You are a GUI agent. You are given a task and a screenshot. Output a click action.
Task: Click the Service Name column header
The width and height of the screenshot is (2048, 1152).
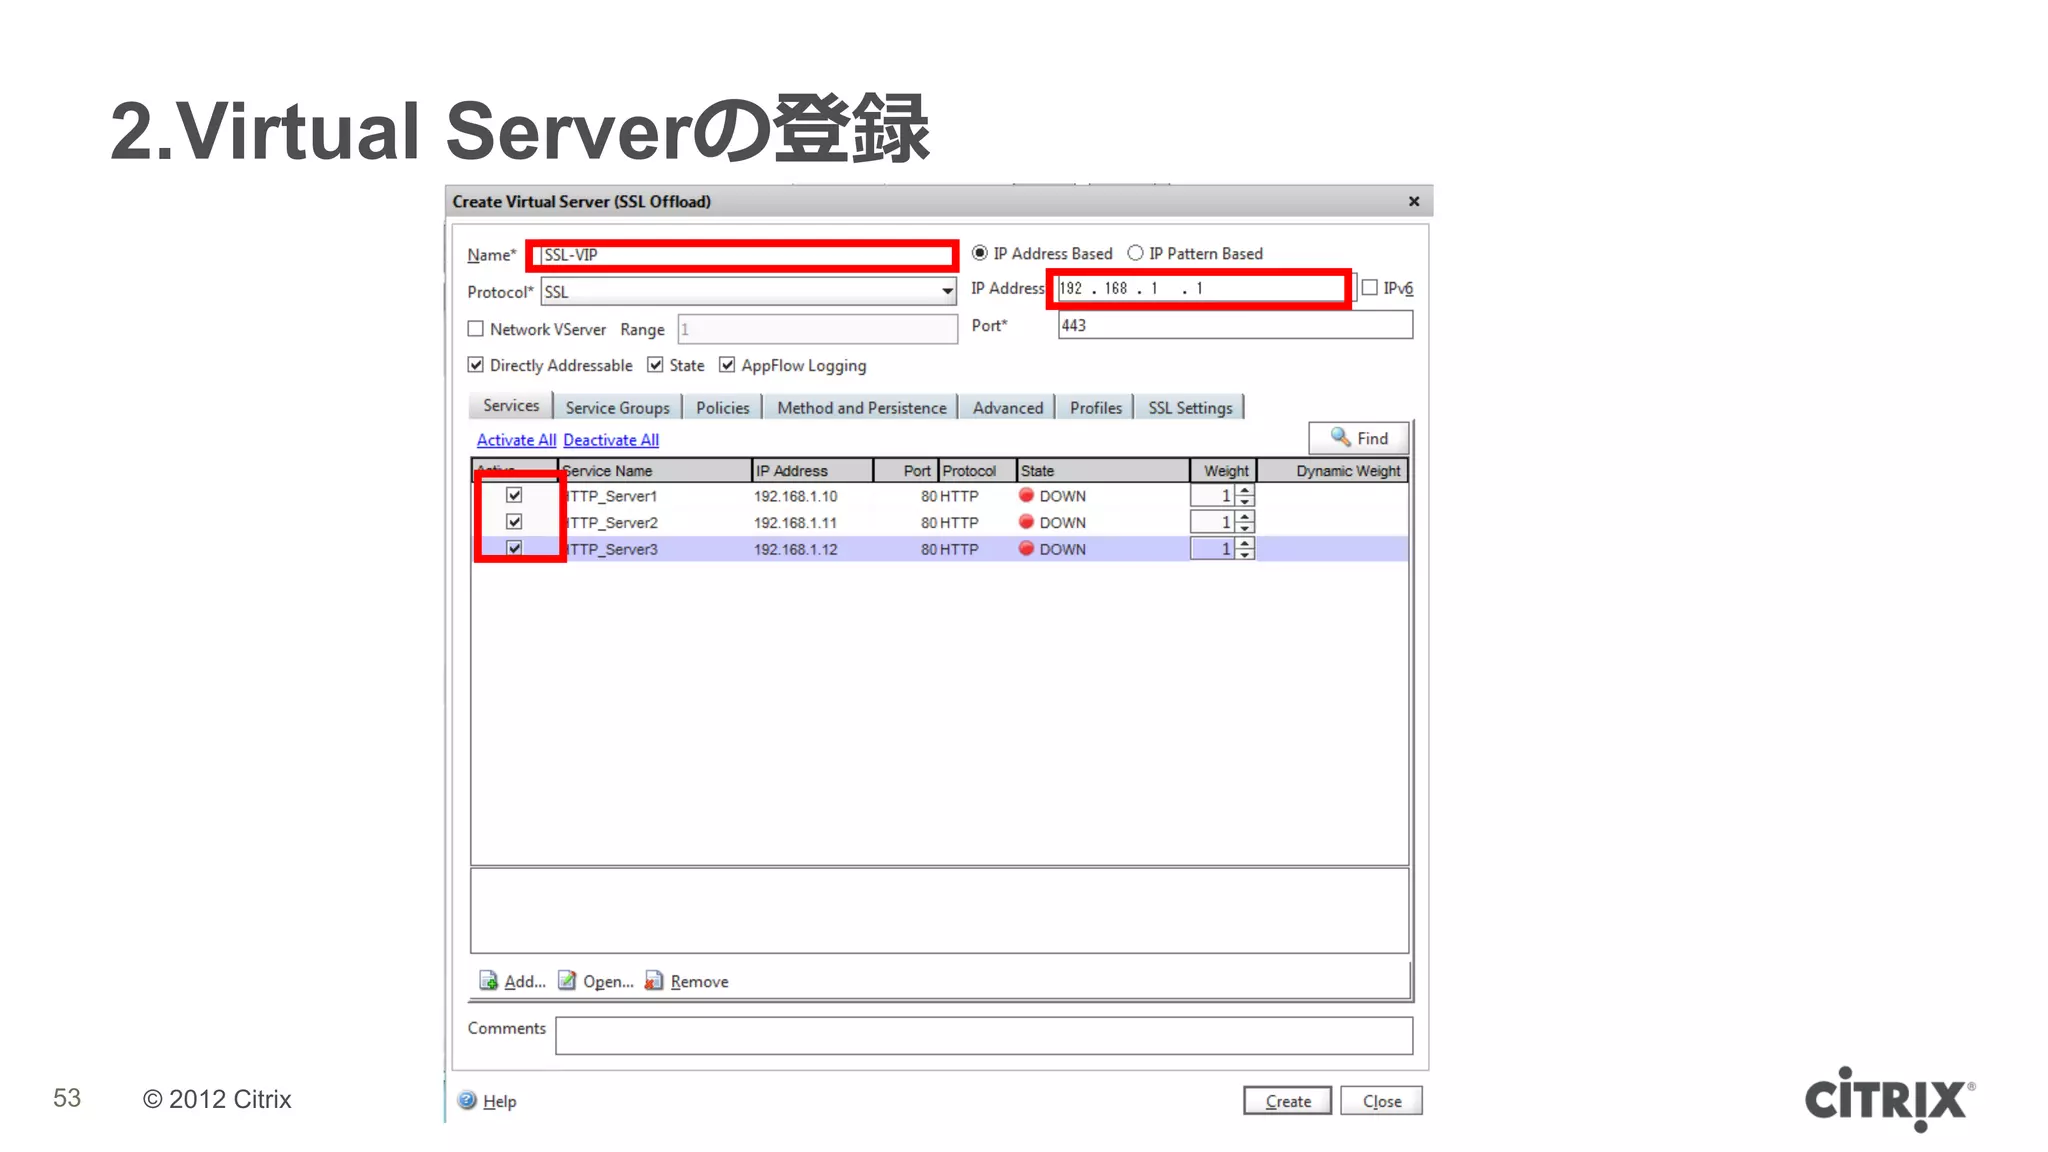point(655,470)
